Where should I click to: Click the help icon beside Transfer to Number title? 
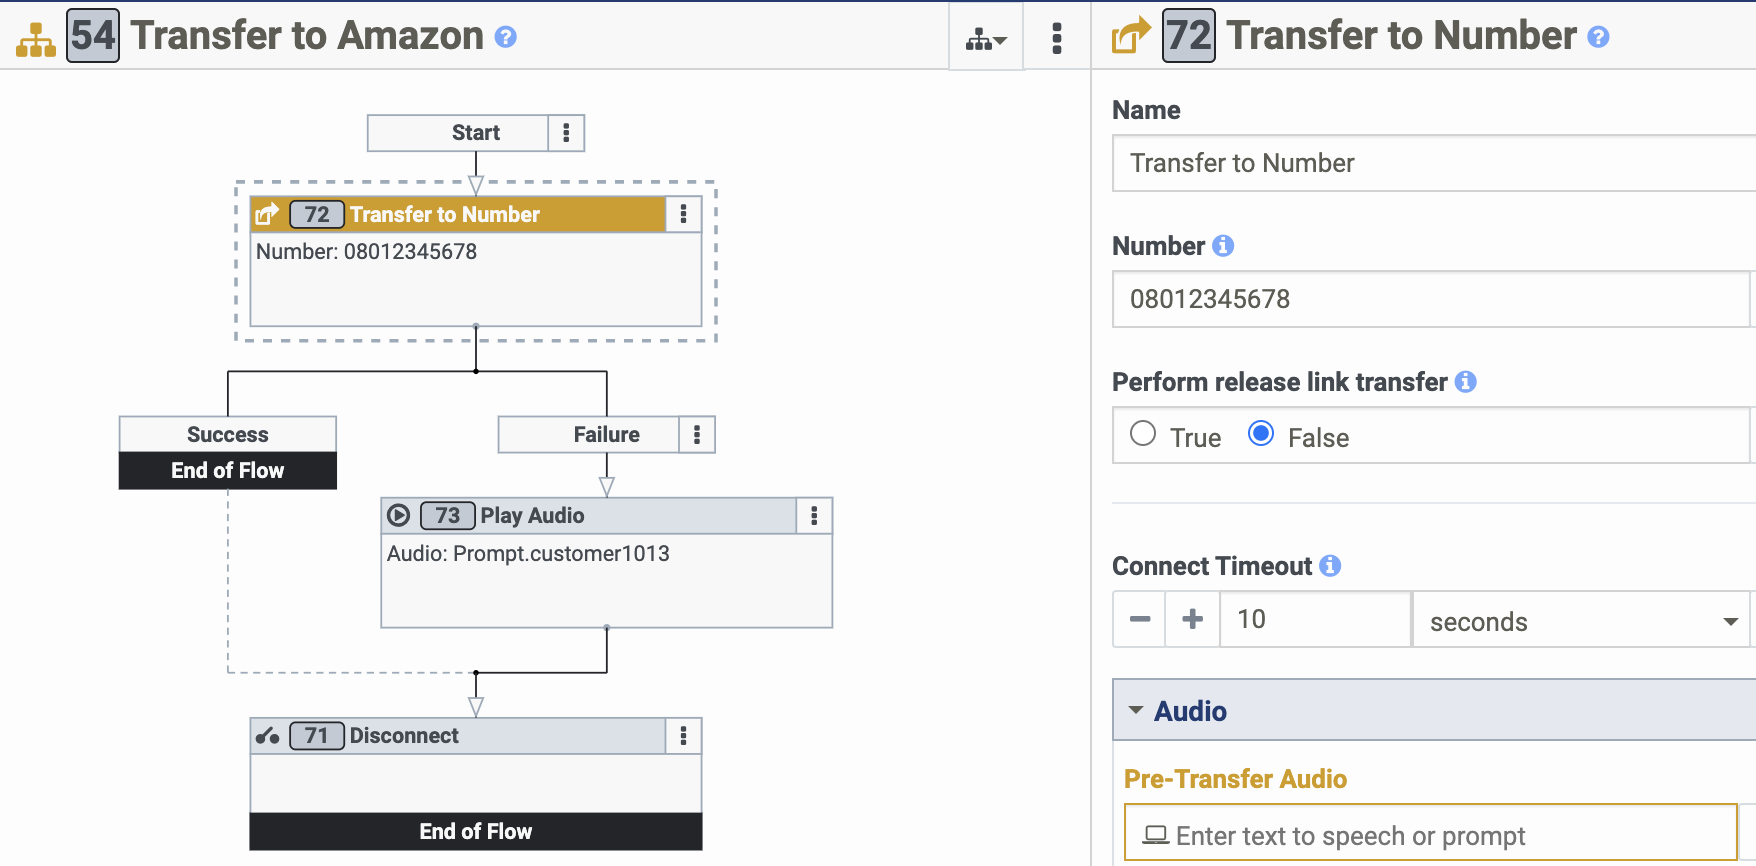coord(1598,37)
